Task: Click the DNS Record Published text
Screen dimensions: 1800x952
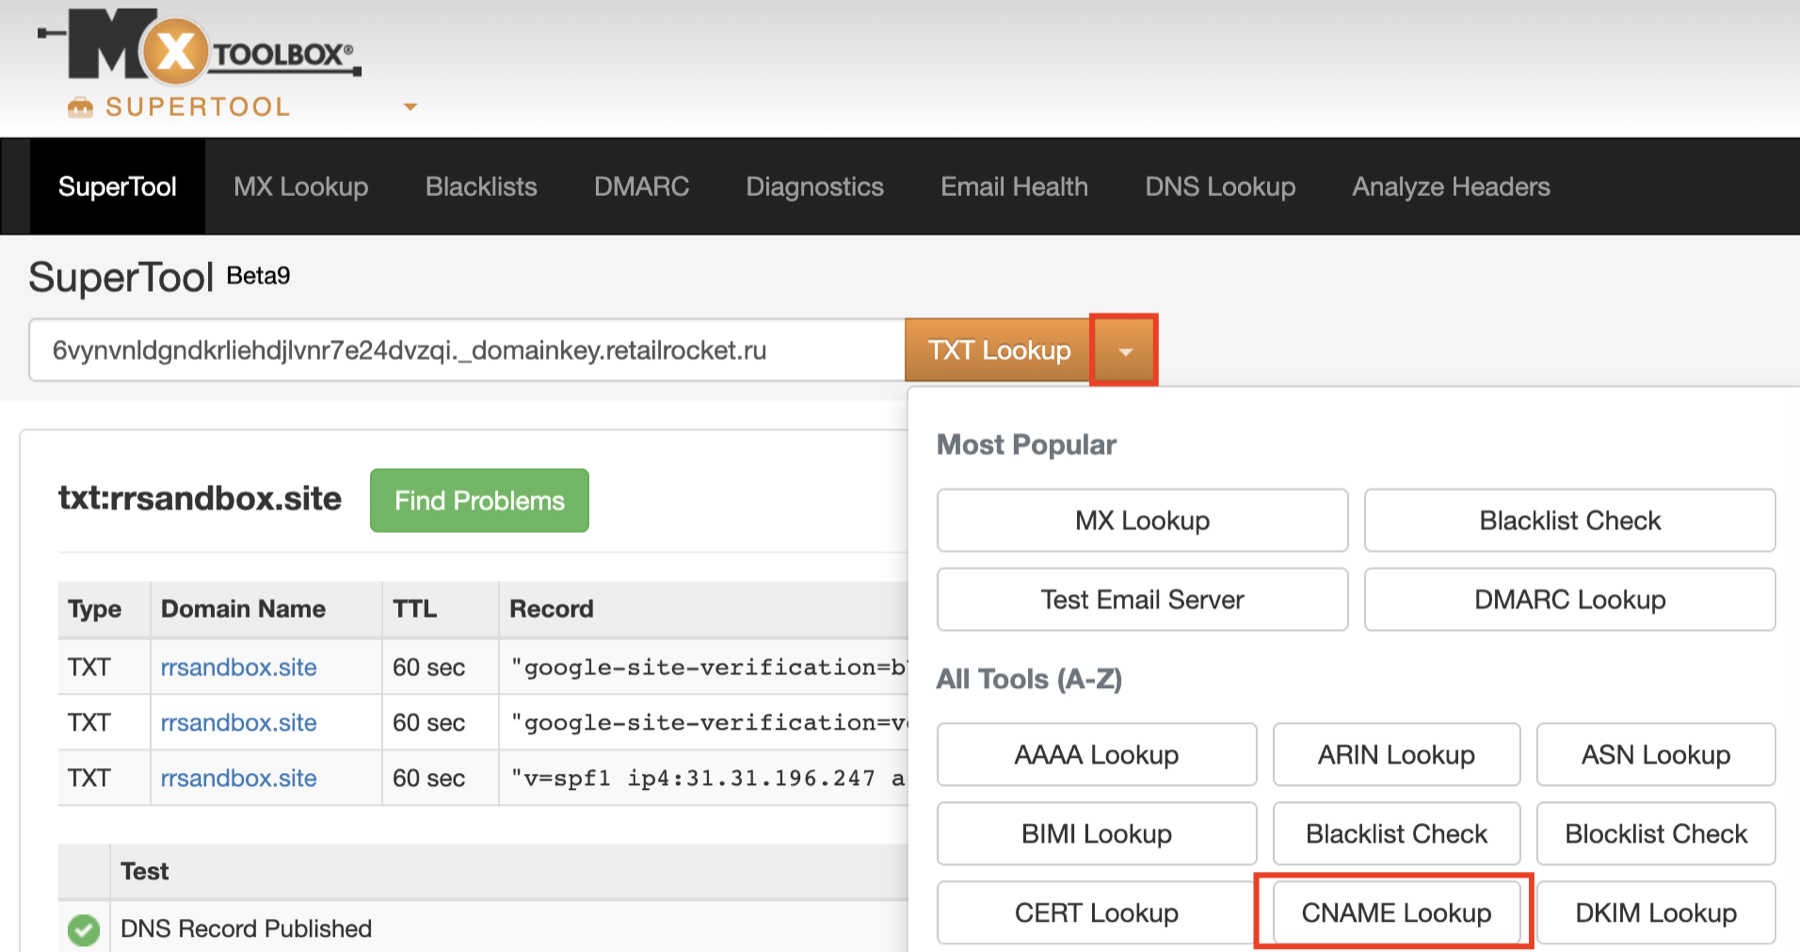Action: click(x=246, y=929)
